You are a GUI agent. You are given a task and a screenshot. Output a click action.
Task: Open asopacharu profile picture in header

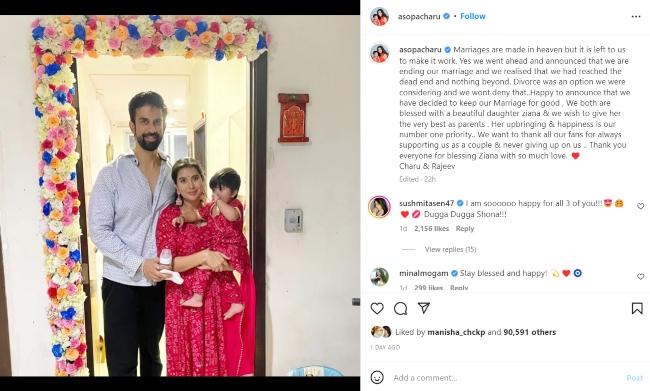coord(379,17)
